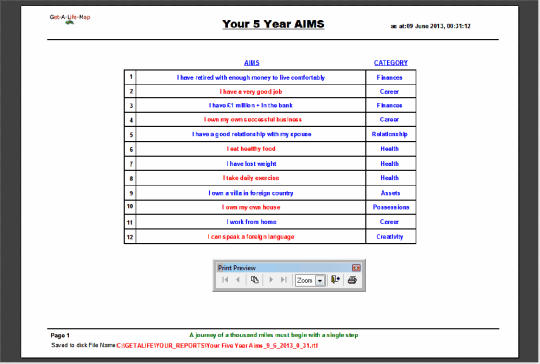Click Health category in row 6
Viewport: 540px width, 364px height.
(390, 149)
